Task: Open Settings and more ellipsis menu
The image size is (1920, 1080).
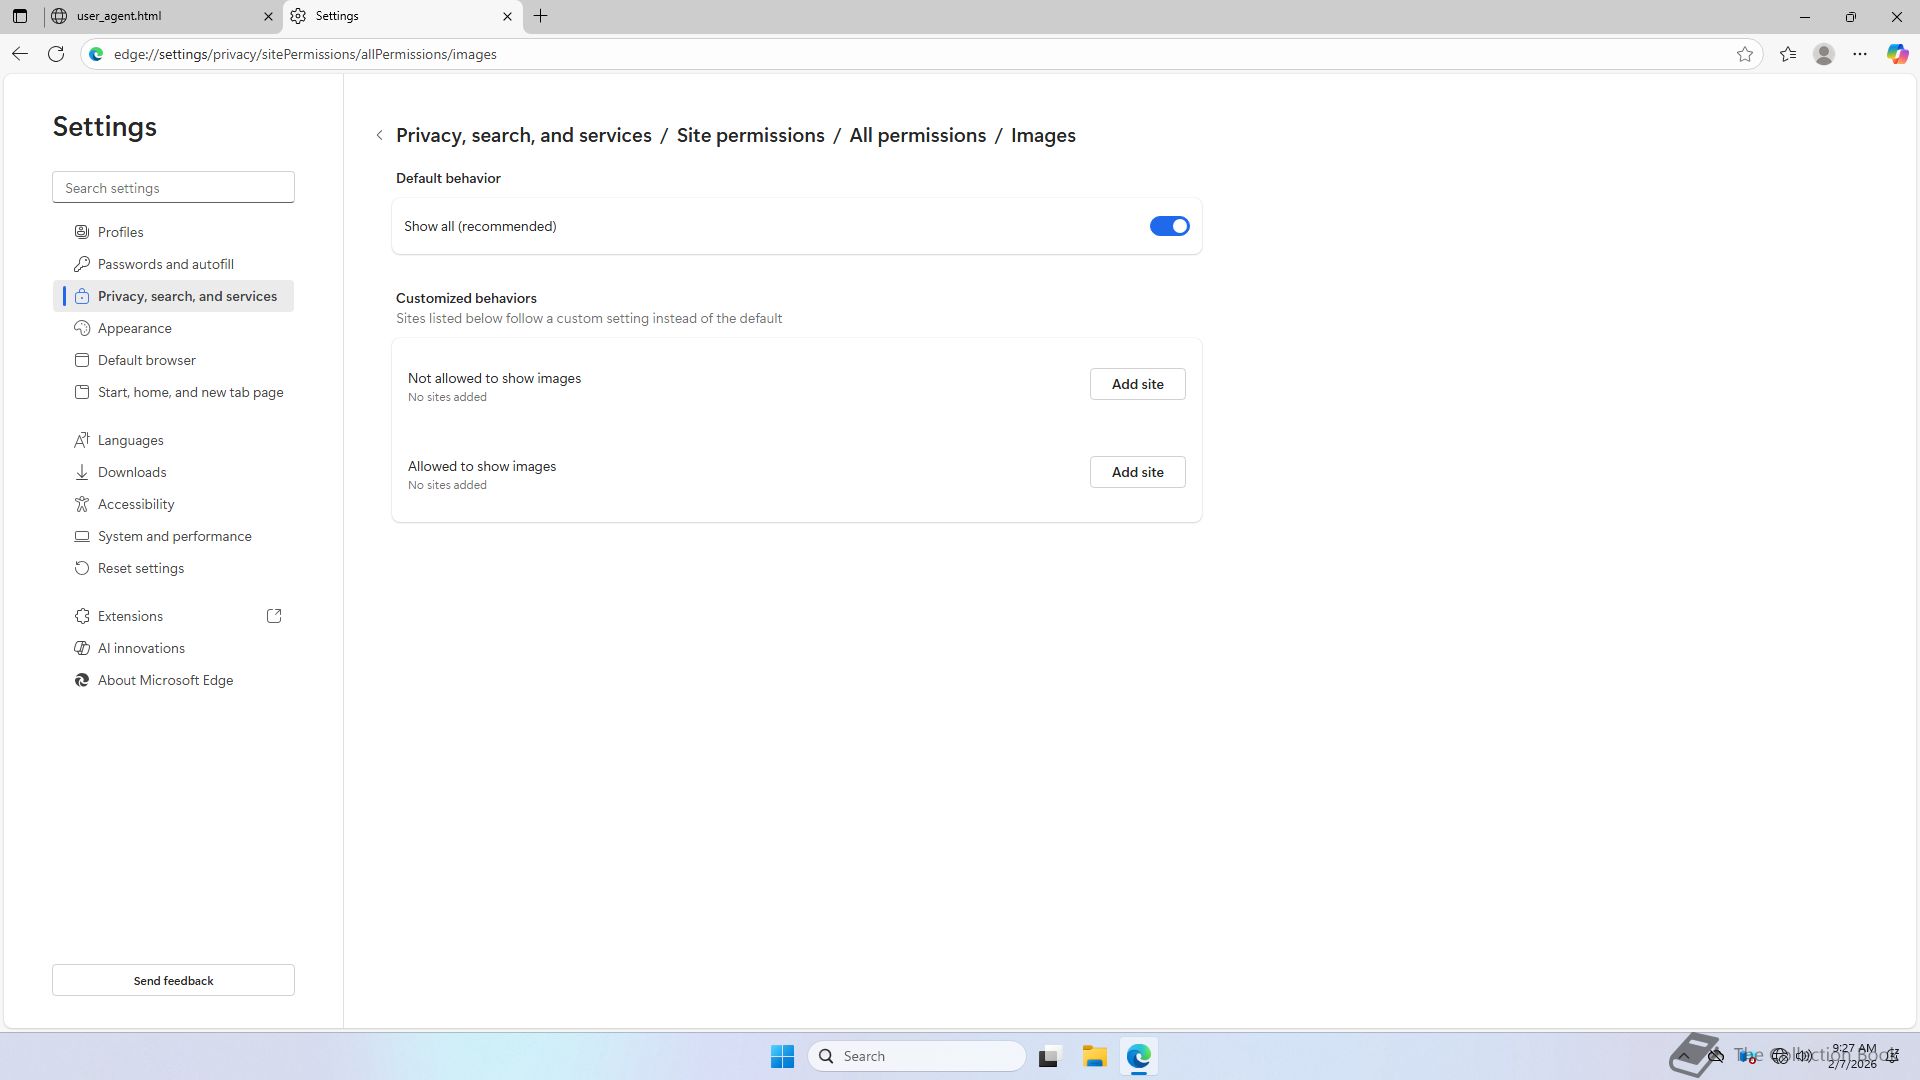Action: [1859, 54]
